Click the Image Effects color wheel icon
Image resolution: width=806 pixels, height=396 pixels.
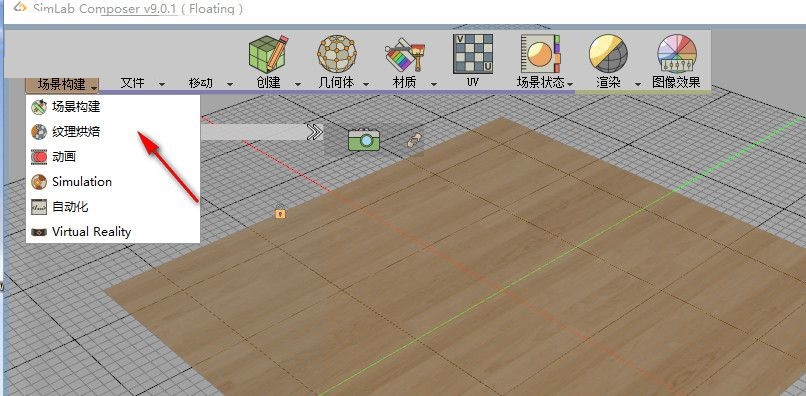(x=676, y=53)
